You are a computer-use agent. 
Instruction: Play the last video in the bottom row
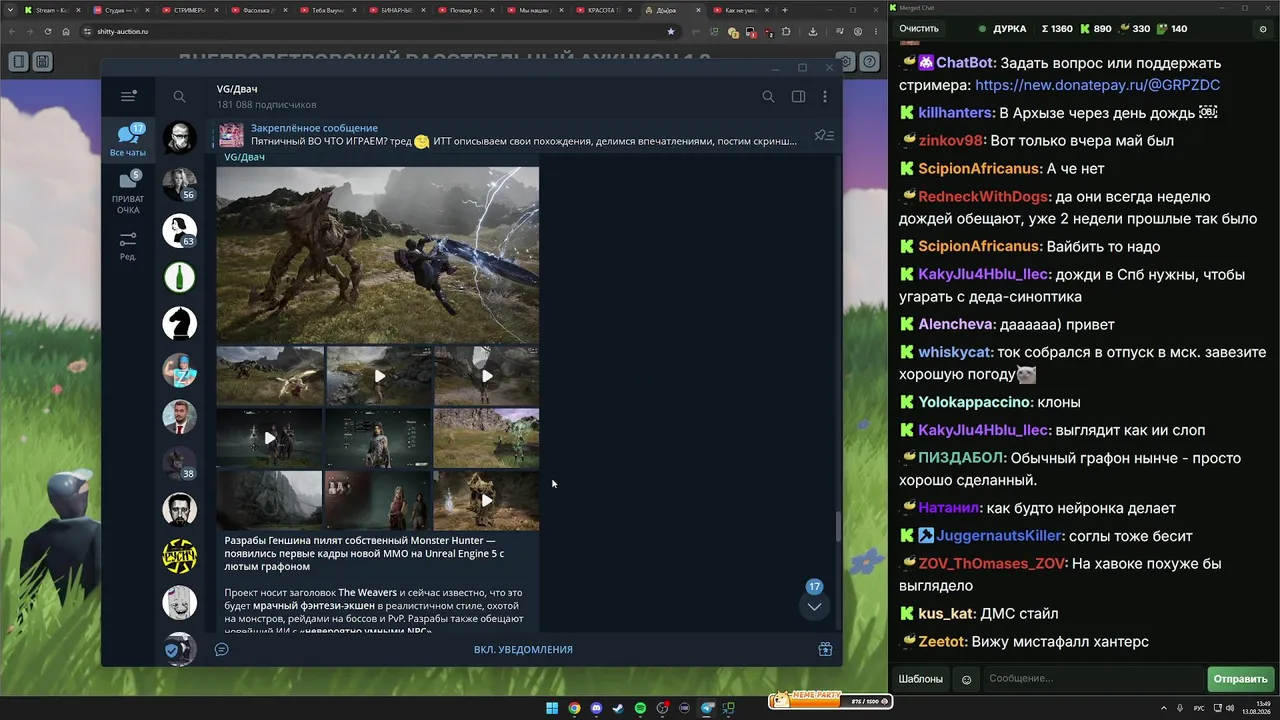[x=487, y=500]
